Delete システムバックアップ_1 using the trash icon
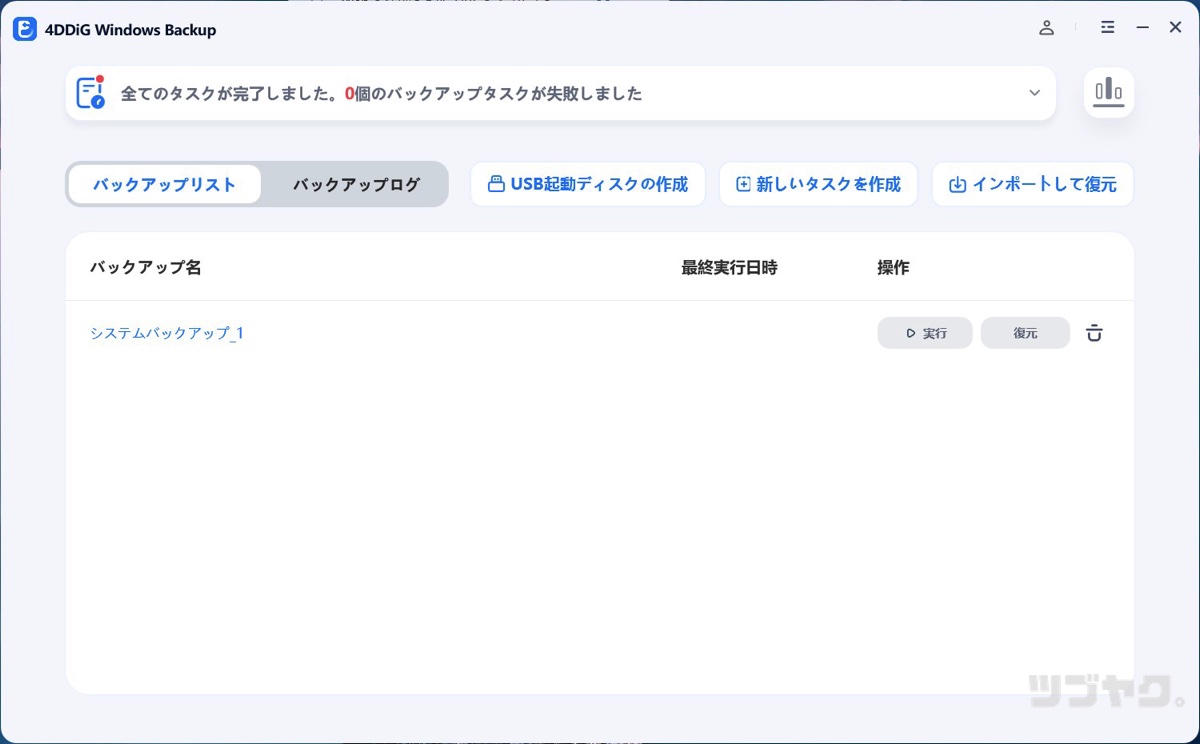 point(1094,333)
